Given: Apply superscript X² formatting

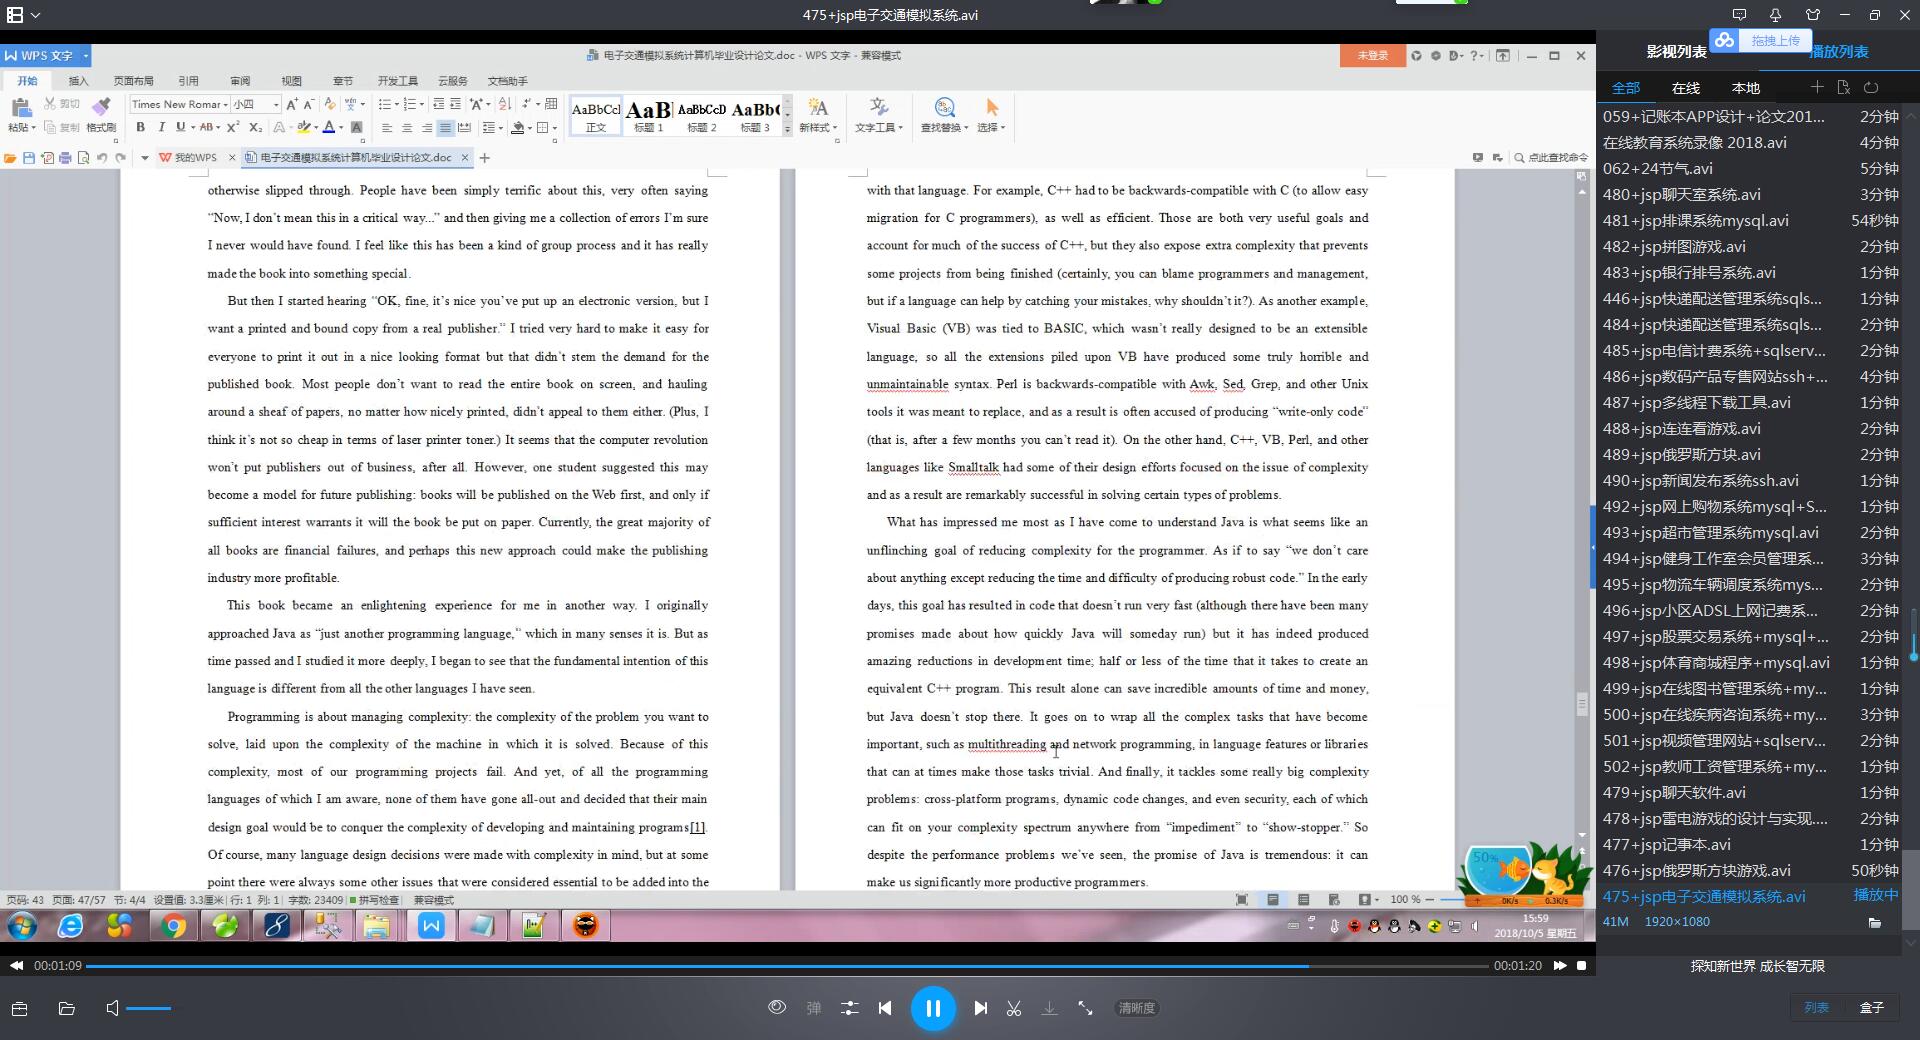Looking at the screenshot, I should click(x=233, y=127).
